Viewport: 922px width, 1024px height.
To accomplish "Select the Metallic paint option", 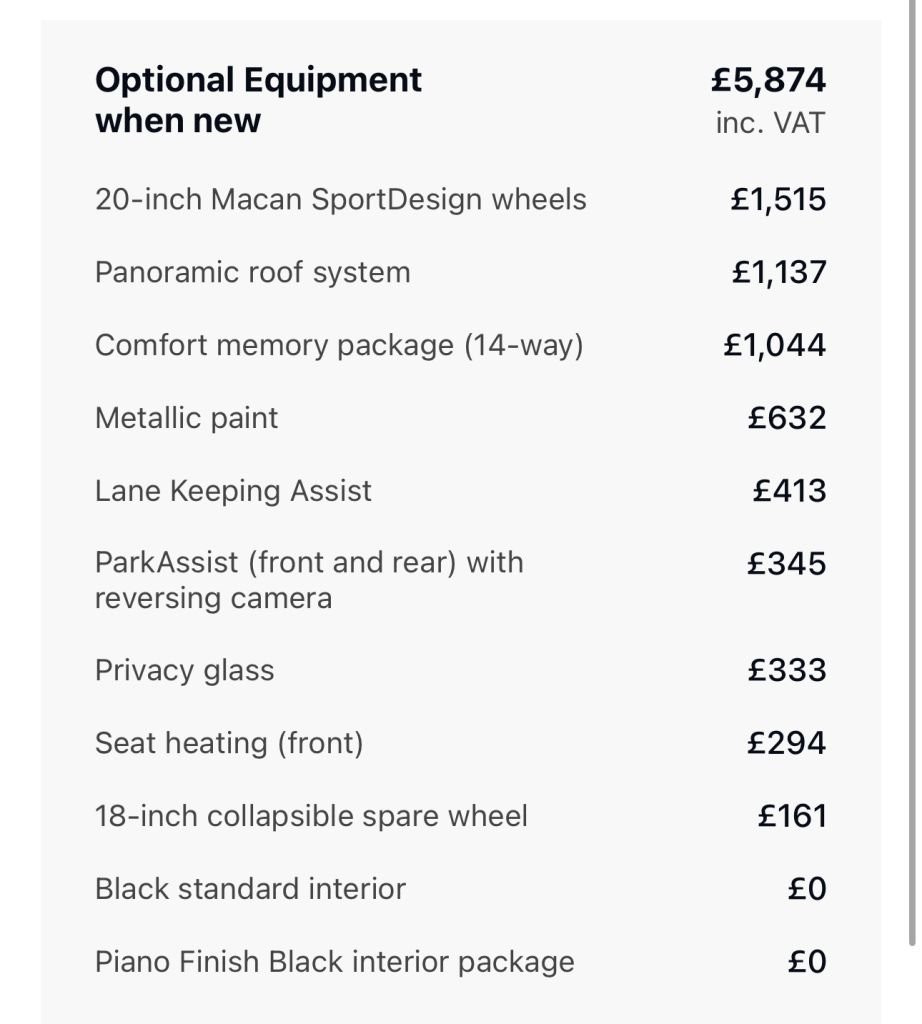I will point(186,417).
